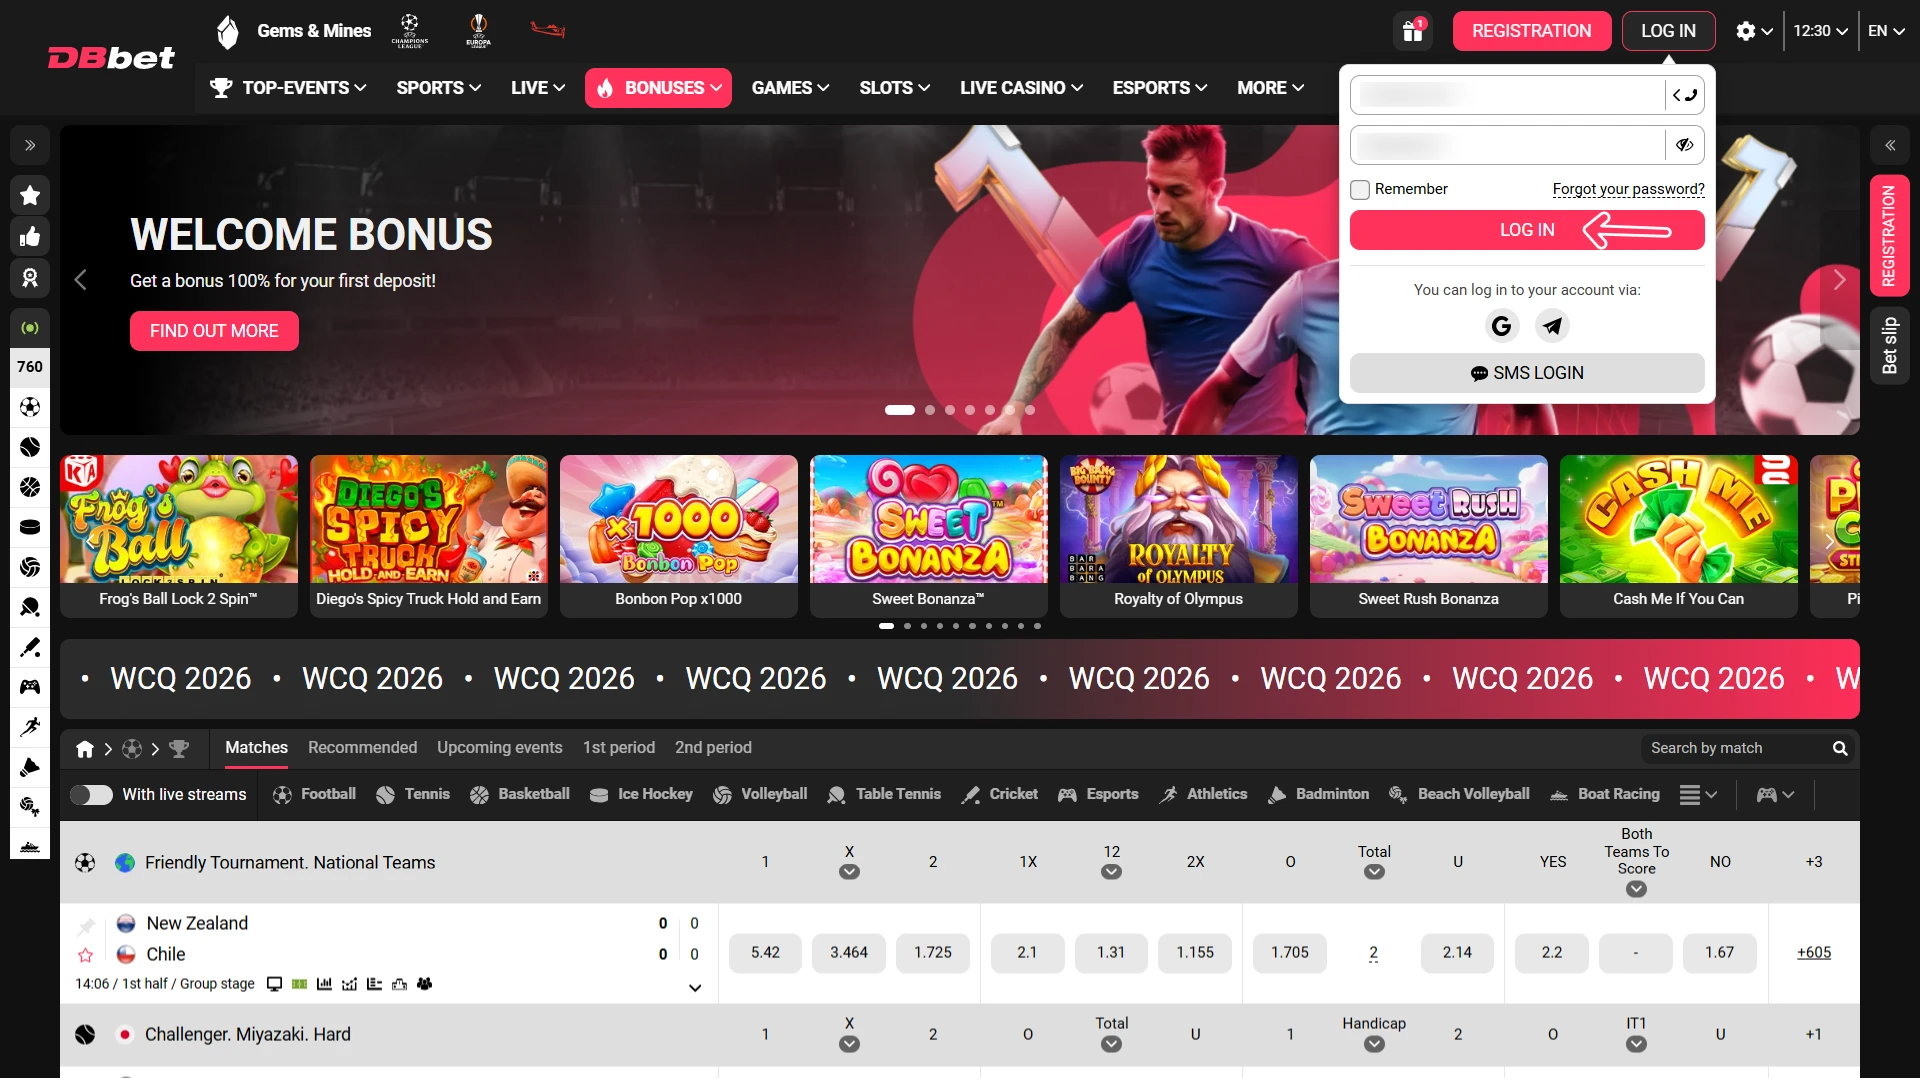
Task: Click FIND OUT MORE on welcome banner
Action: coord(214,331)
